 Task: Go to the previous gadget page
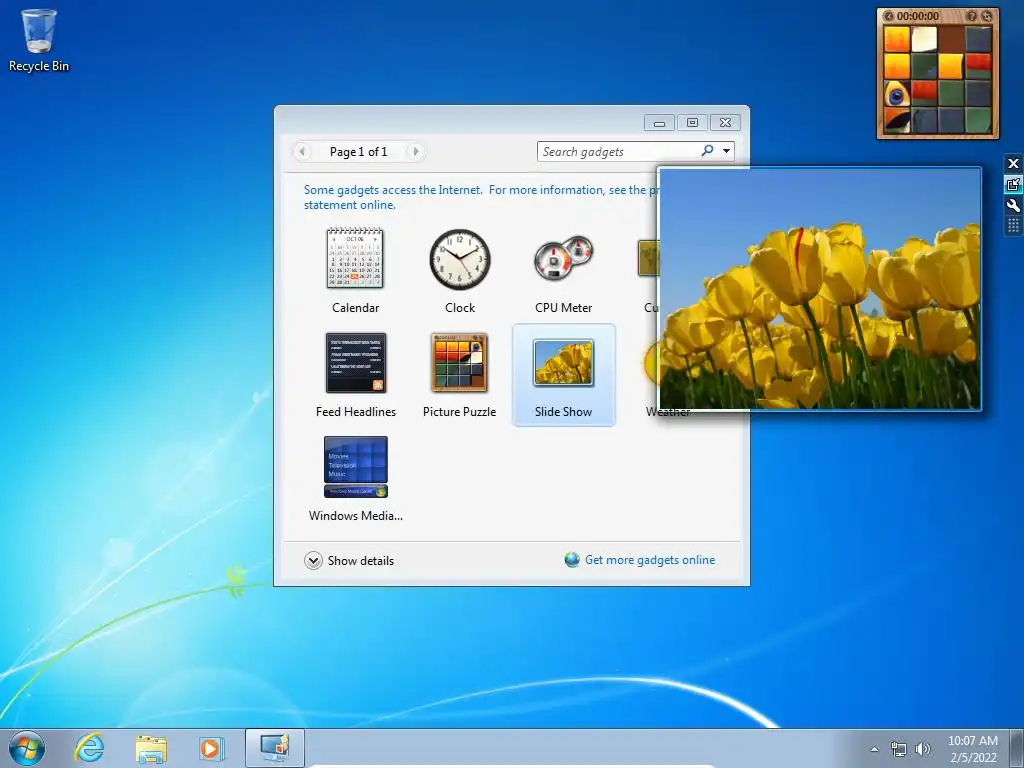pyautogui.click(x=302, y=152)
